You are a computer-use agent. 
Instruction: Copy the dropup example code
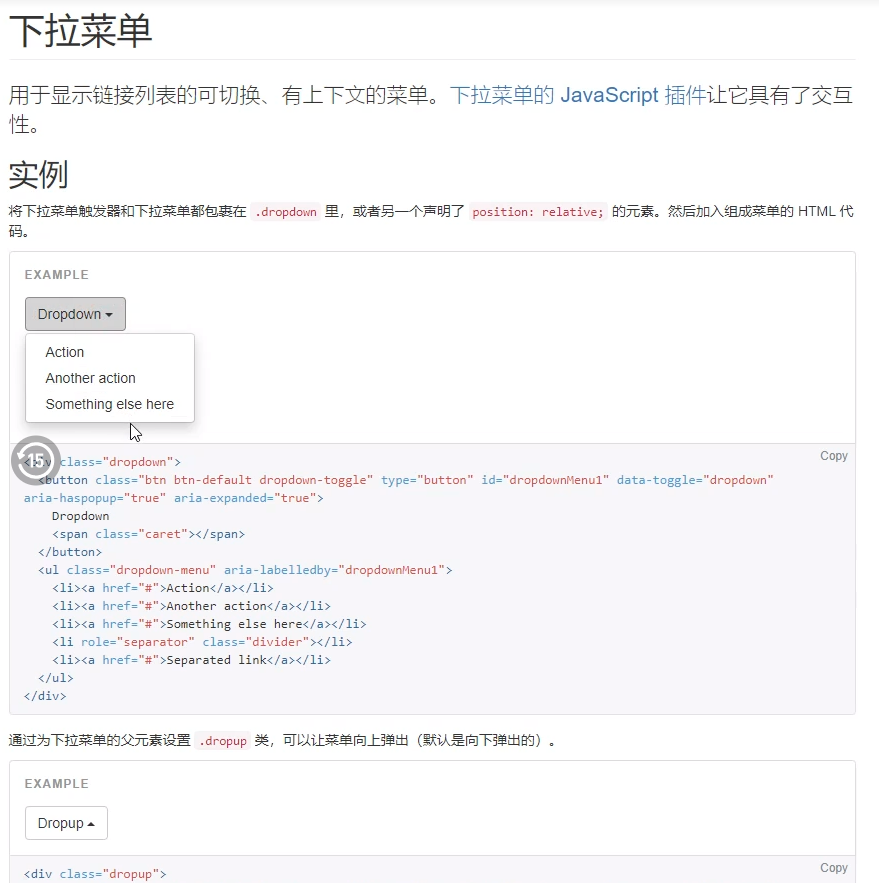click(833, 867)
